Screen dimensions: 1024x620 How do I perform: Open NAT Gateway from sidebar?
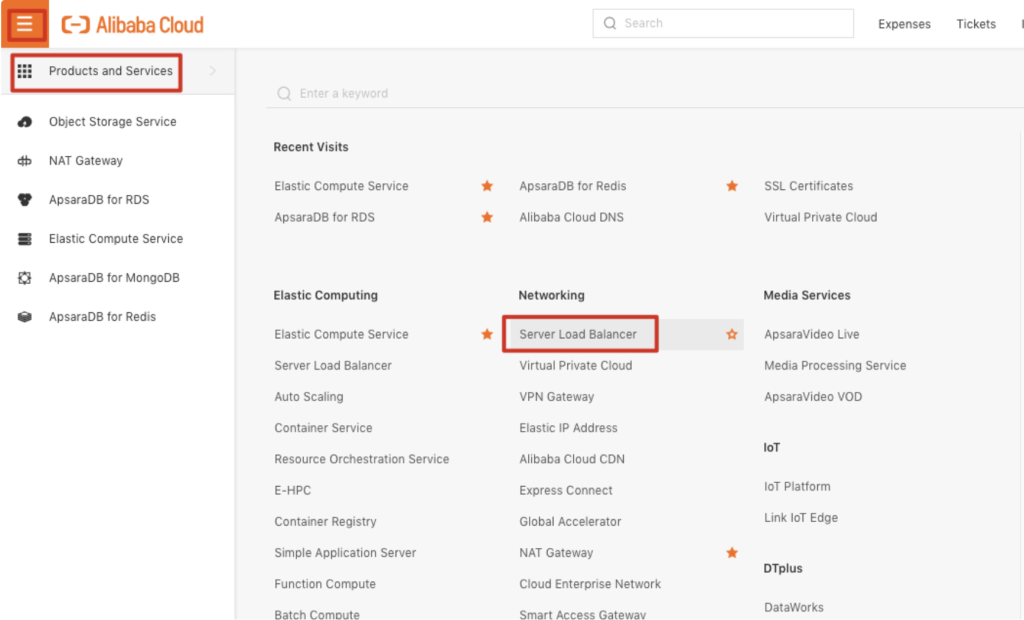click(86, 161)
